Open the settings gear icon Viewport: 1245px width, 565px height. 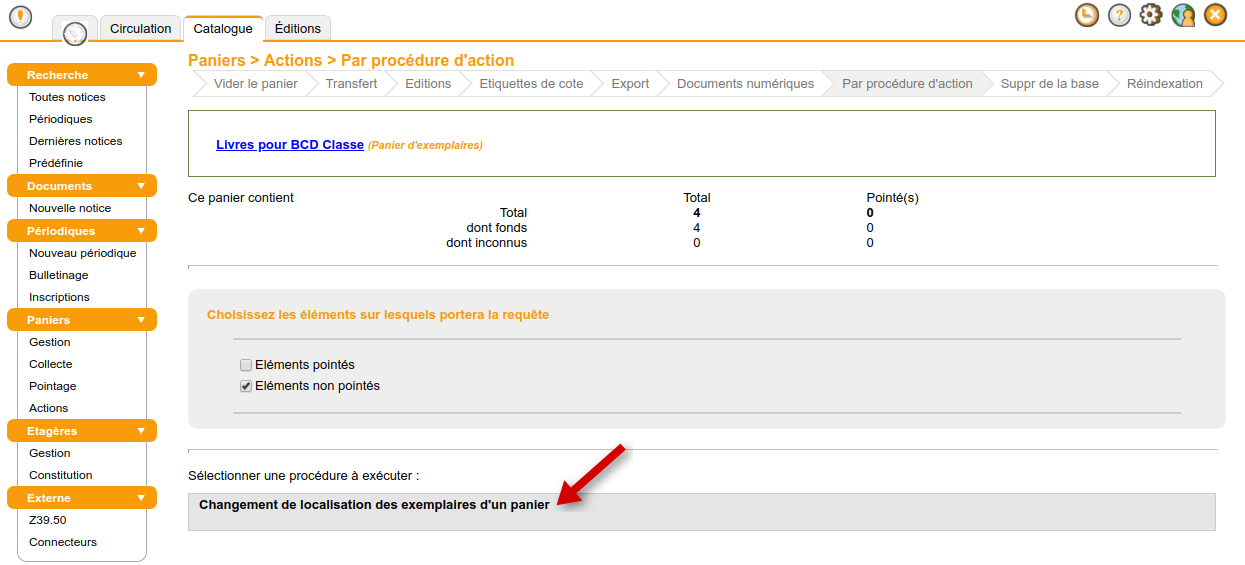click(1151, 15)
